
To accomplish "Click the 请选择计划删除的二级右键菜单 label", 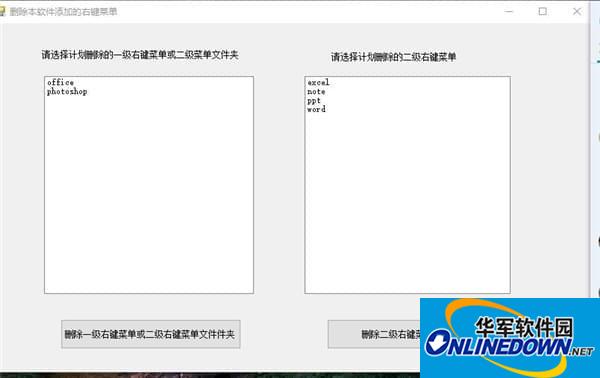I will click(393, 57).
